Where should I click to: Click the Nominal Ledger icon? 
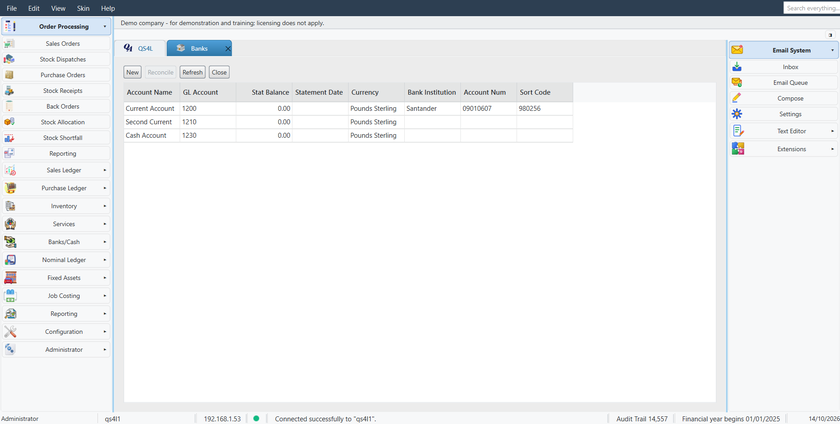tap(10, 260)
